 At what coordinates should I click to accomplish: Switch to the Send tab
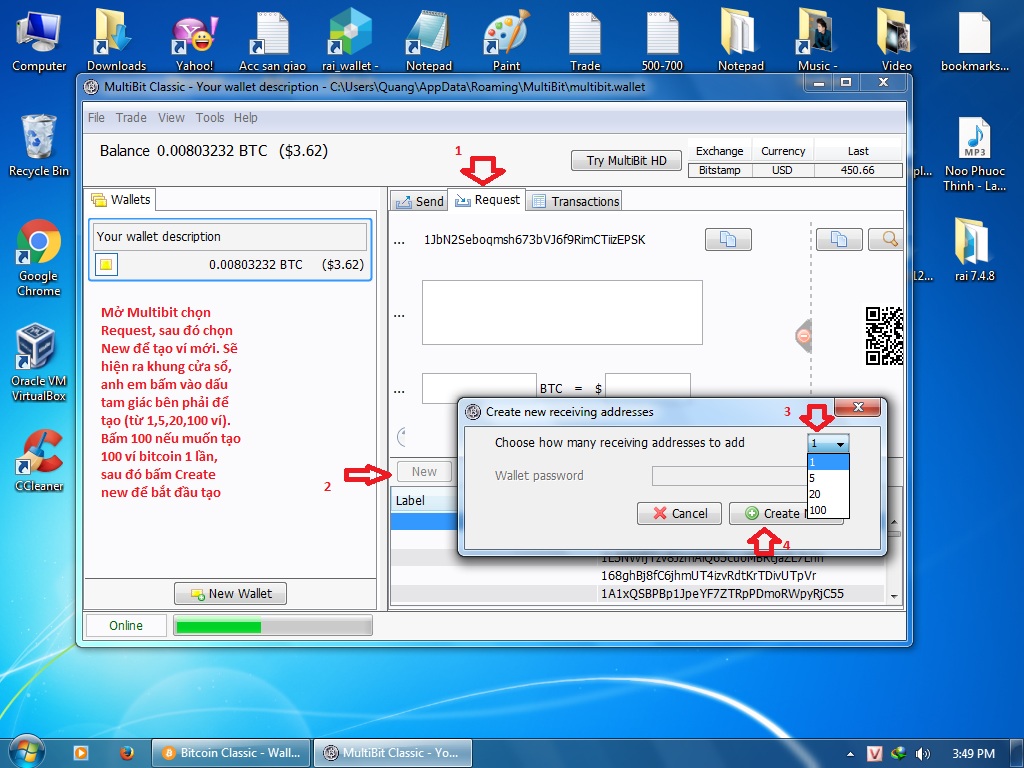(x=419, y=201)
